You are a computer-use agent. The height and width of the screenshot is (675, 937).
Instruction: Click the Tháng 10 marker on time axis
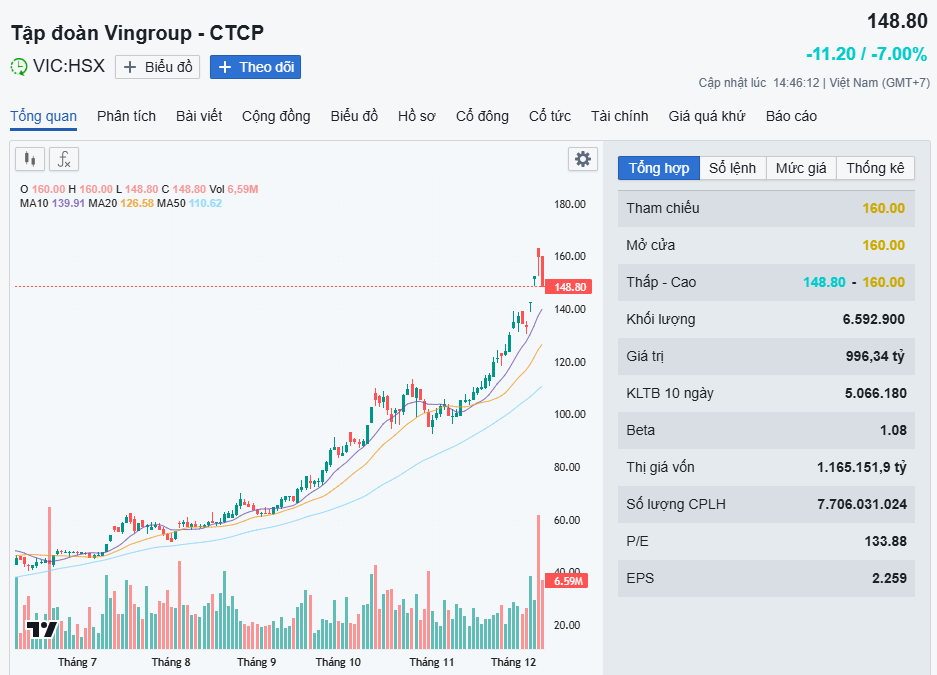338,662
